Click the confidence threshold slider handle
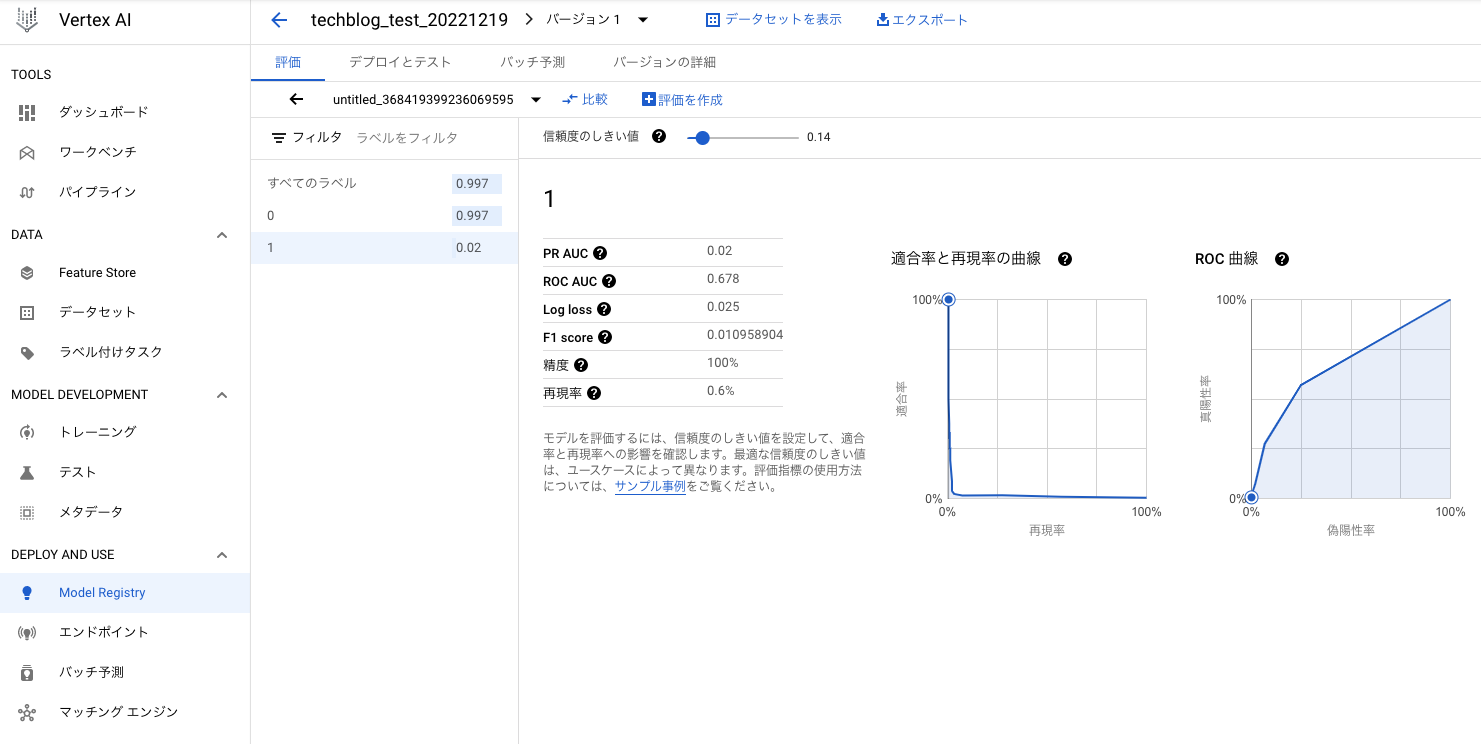The width and height of the screenshot is (1481, 744). tap(702, 138)
